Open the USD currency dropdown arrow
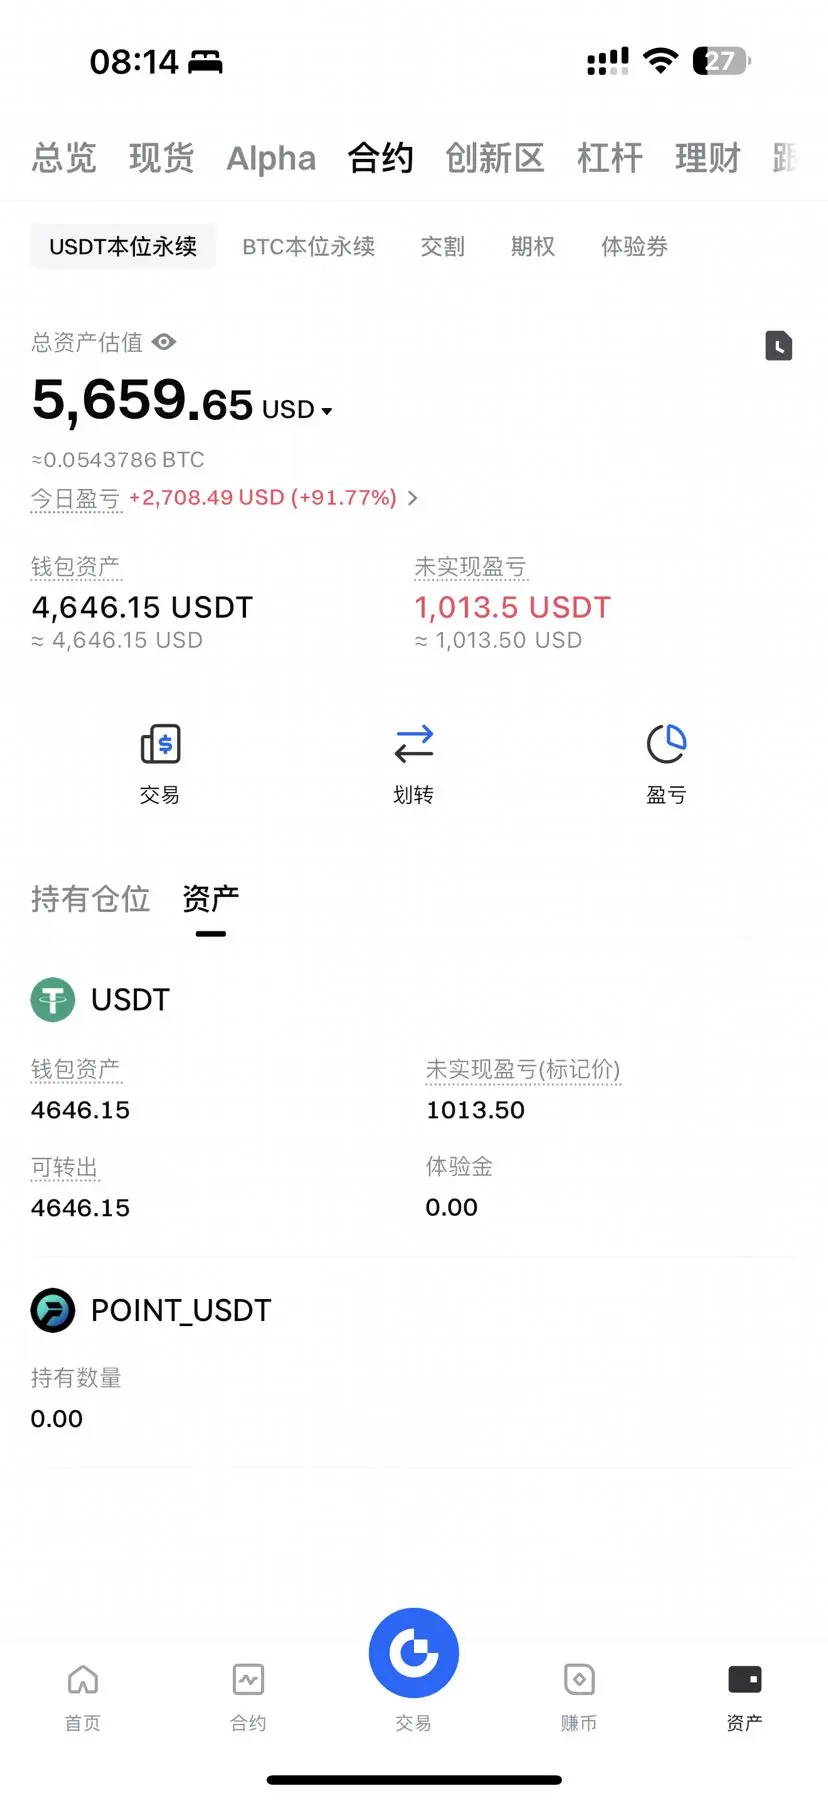 [x=326, y=411]
